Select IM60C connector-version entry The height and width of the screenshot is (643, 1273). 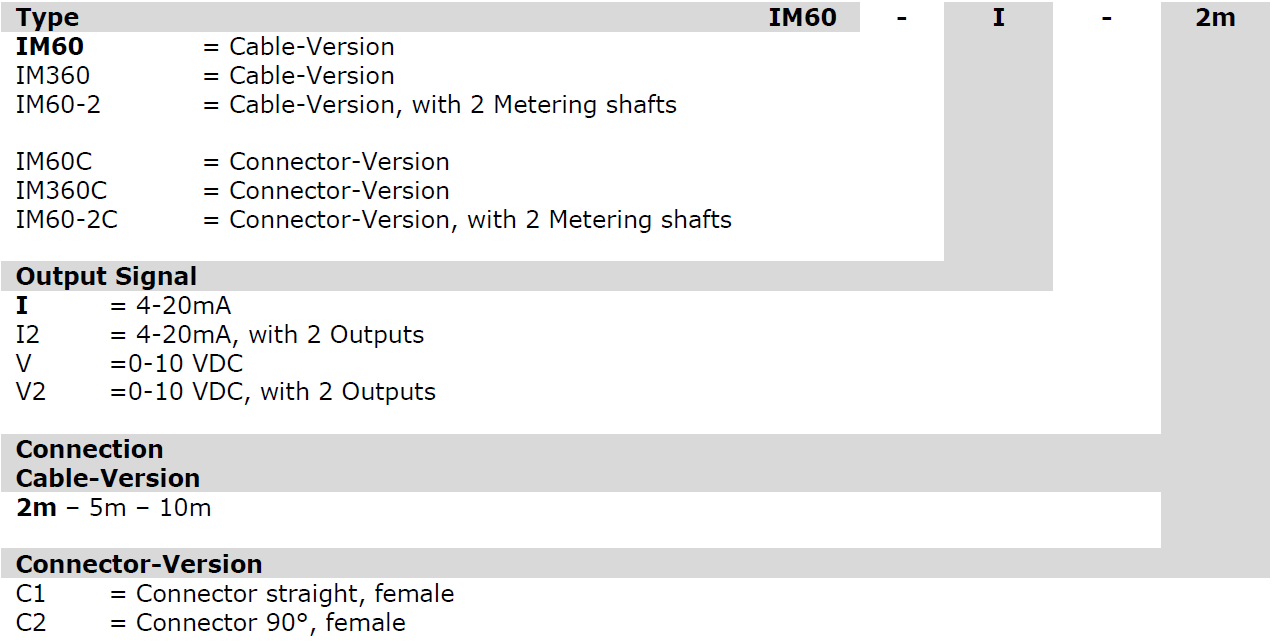[54, 162]
